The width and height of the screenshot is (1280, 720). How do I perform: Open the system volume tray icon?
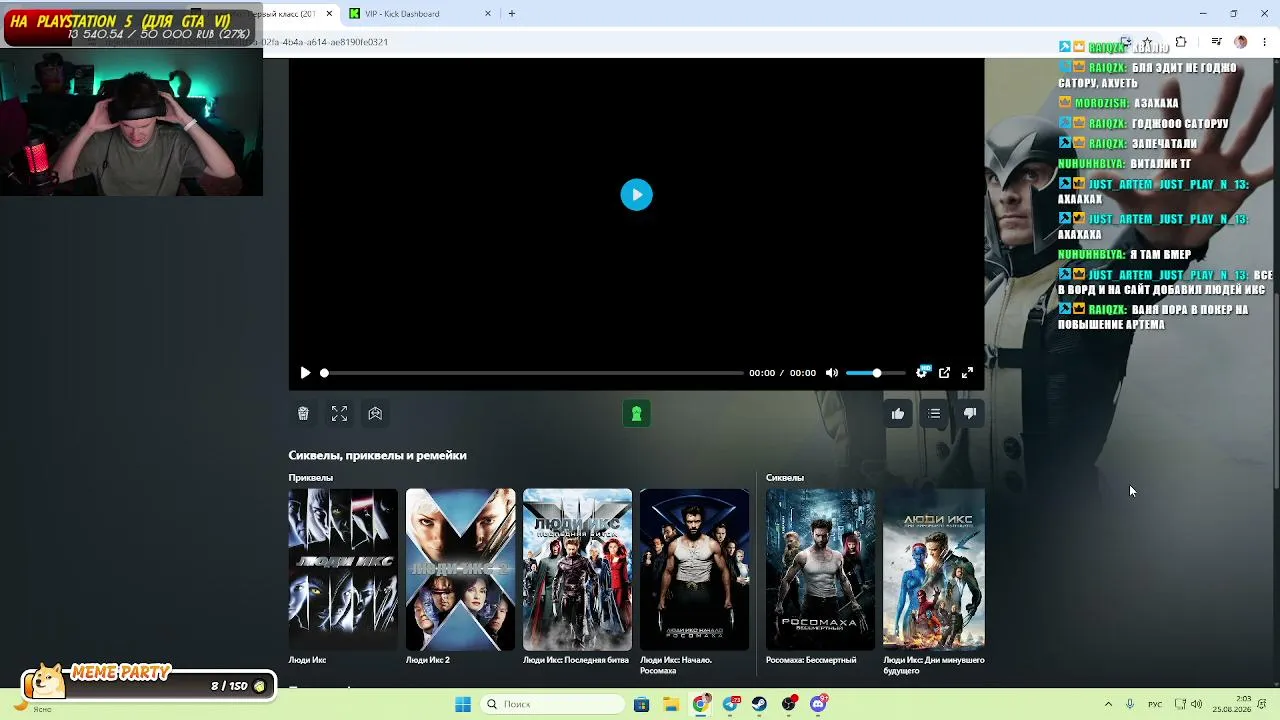tap(1197, 704)
